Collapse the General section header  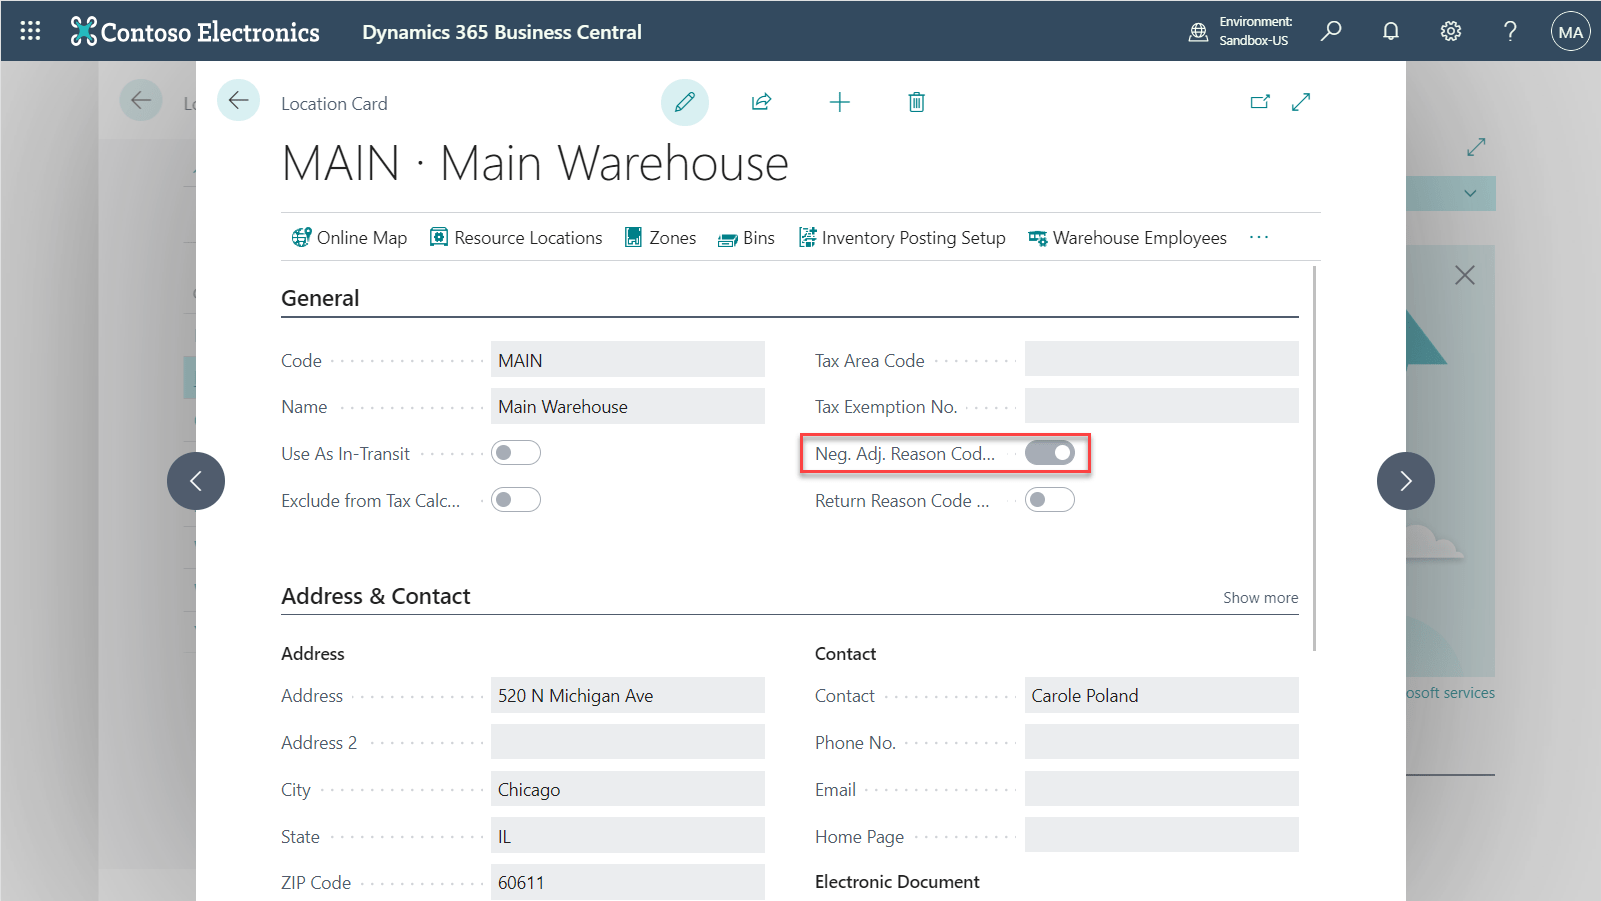320,298
